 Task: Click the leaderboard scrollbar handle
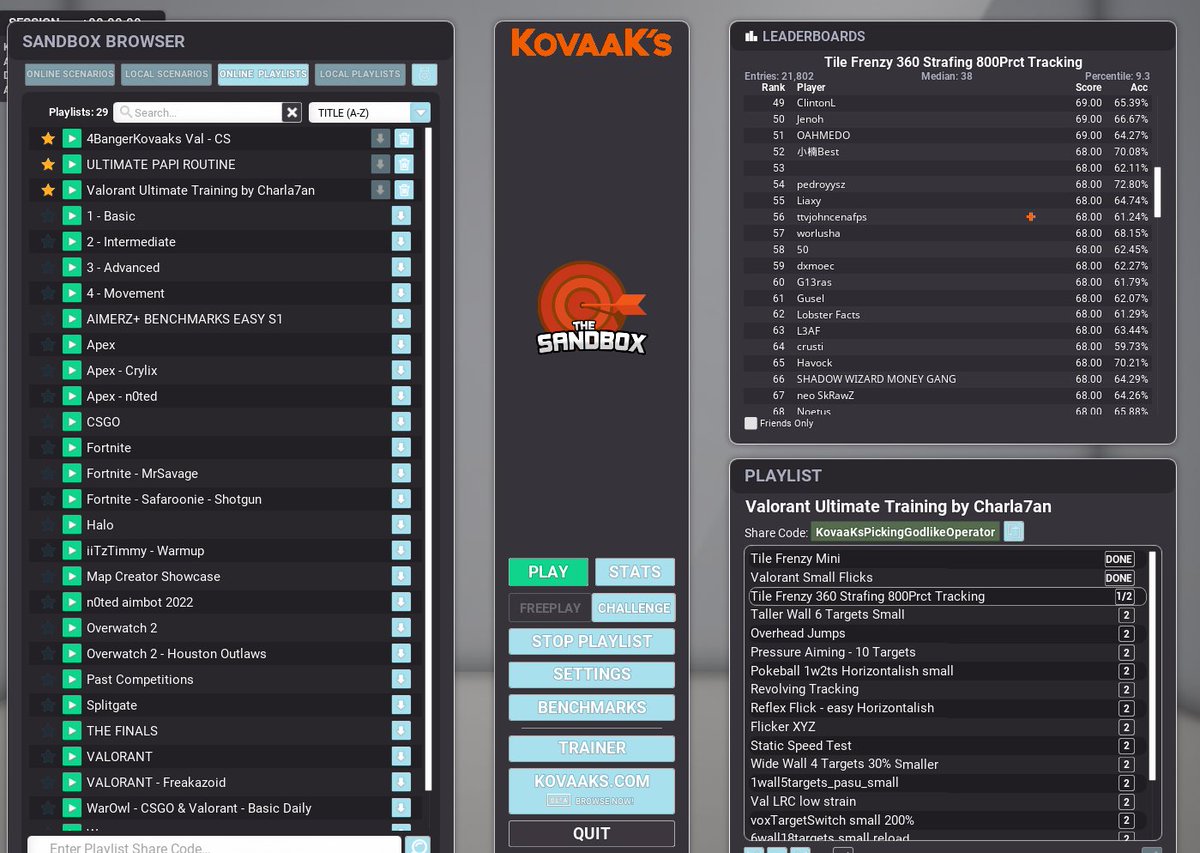(1158, 191)
